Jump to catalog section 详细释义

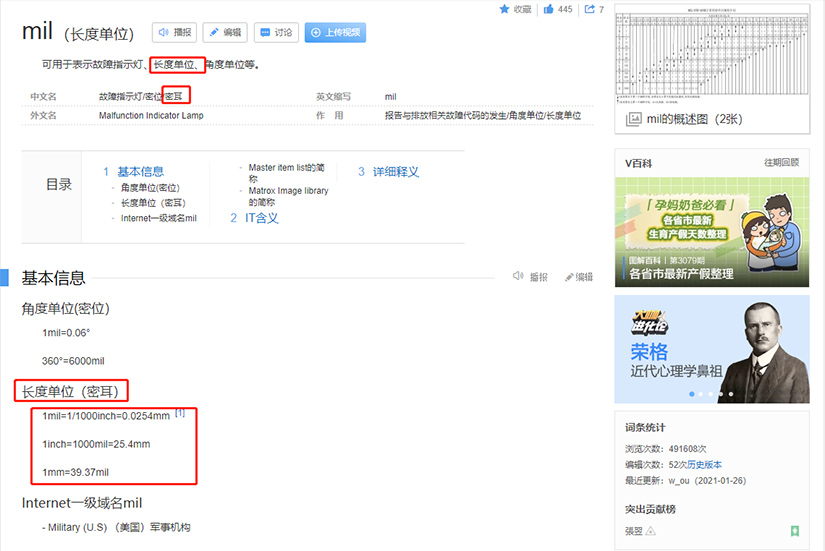pos(396,172)
